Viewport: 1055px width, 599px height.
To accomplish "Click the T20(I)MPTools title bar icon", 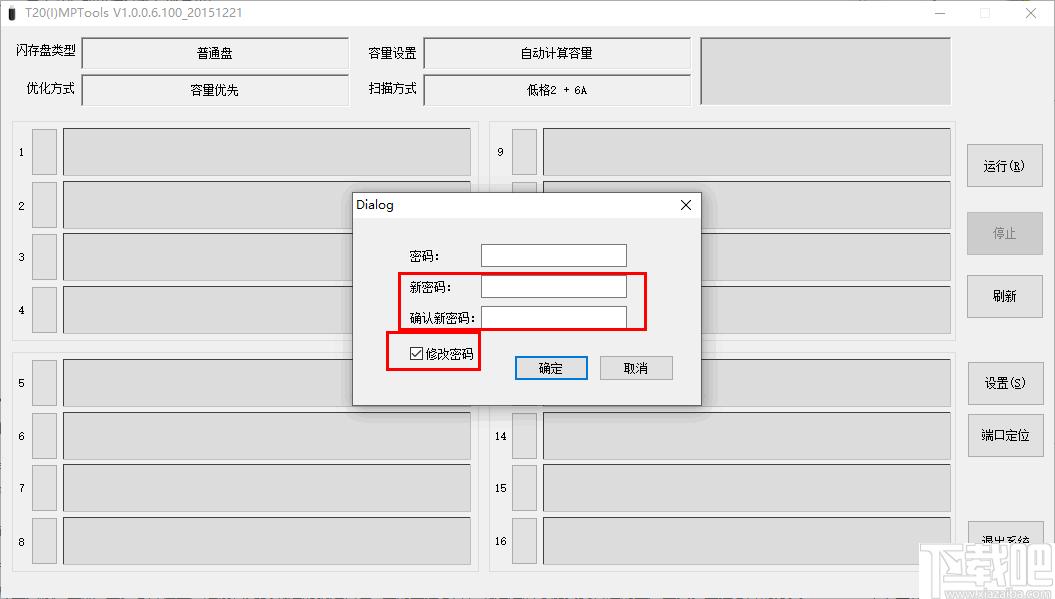I will pyautogui.click(x=11, y=13).
